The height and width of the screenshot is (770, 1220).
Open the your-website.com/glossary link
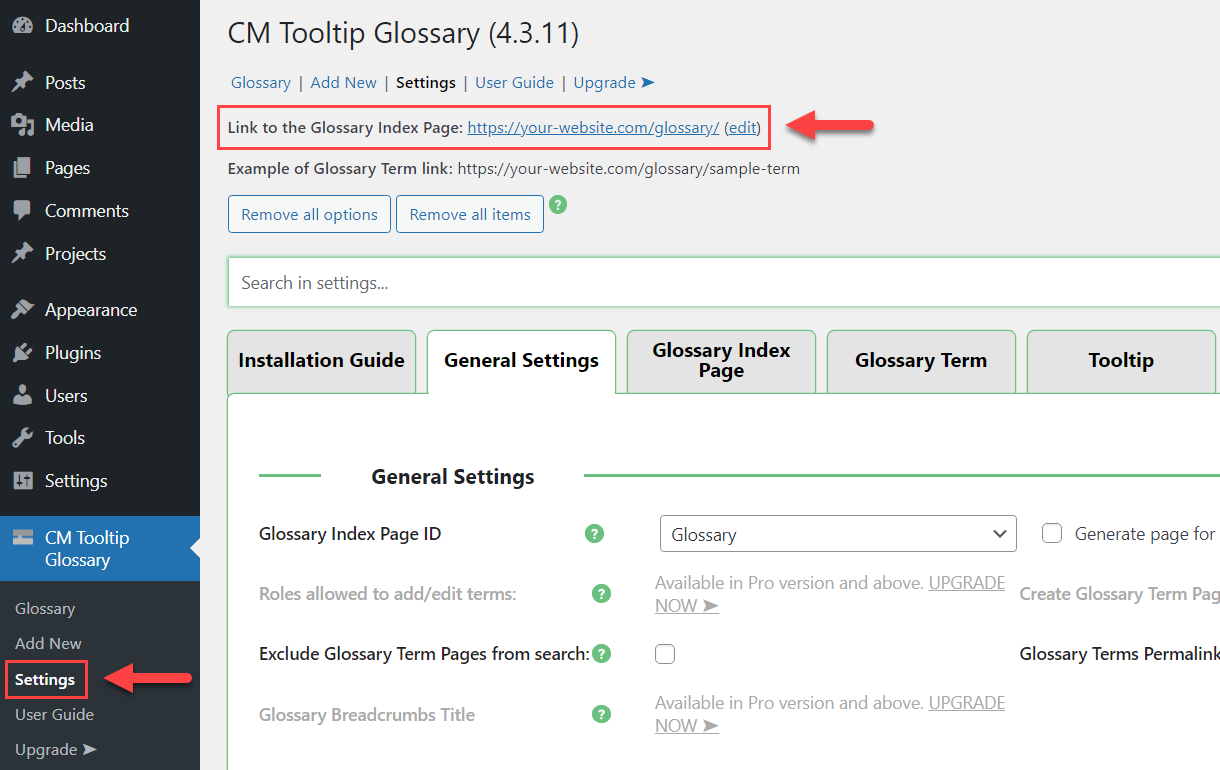(x=593, y=128)
